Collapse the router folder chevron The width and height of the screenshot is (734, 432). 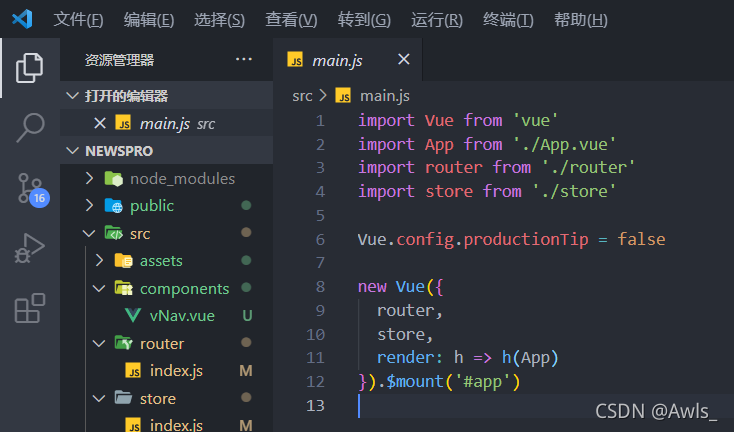[x=99, y=344]
